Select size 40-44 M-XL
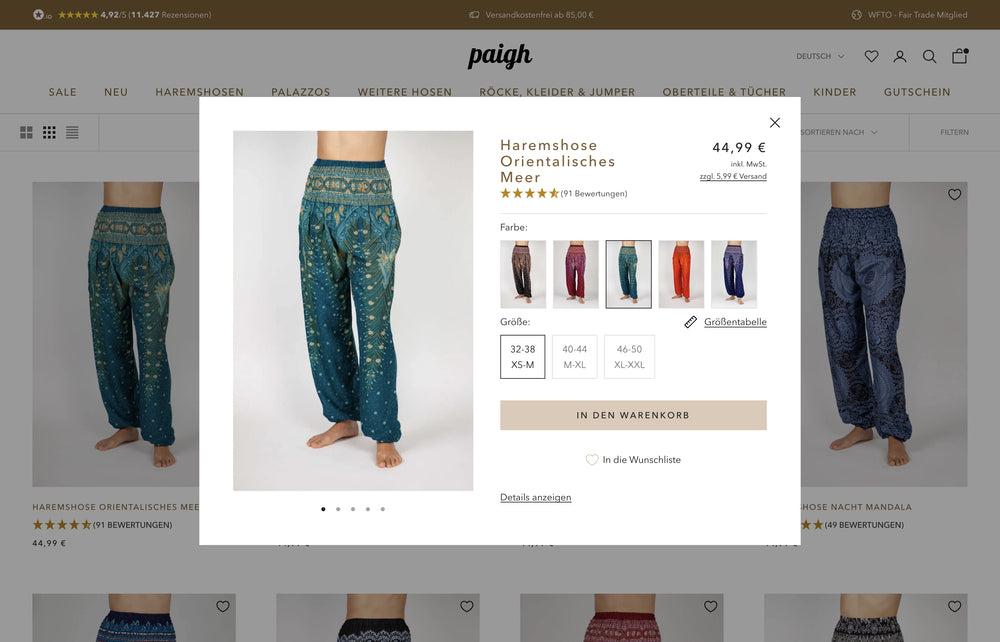Viewport: 1000px width, 642px height. (575, 357)
